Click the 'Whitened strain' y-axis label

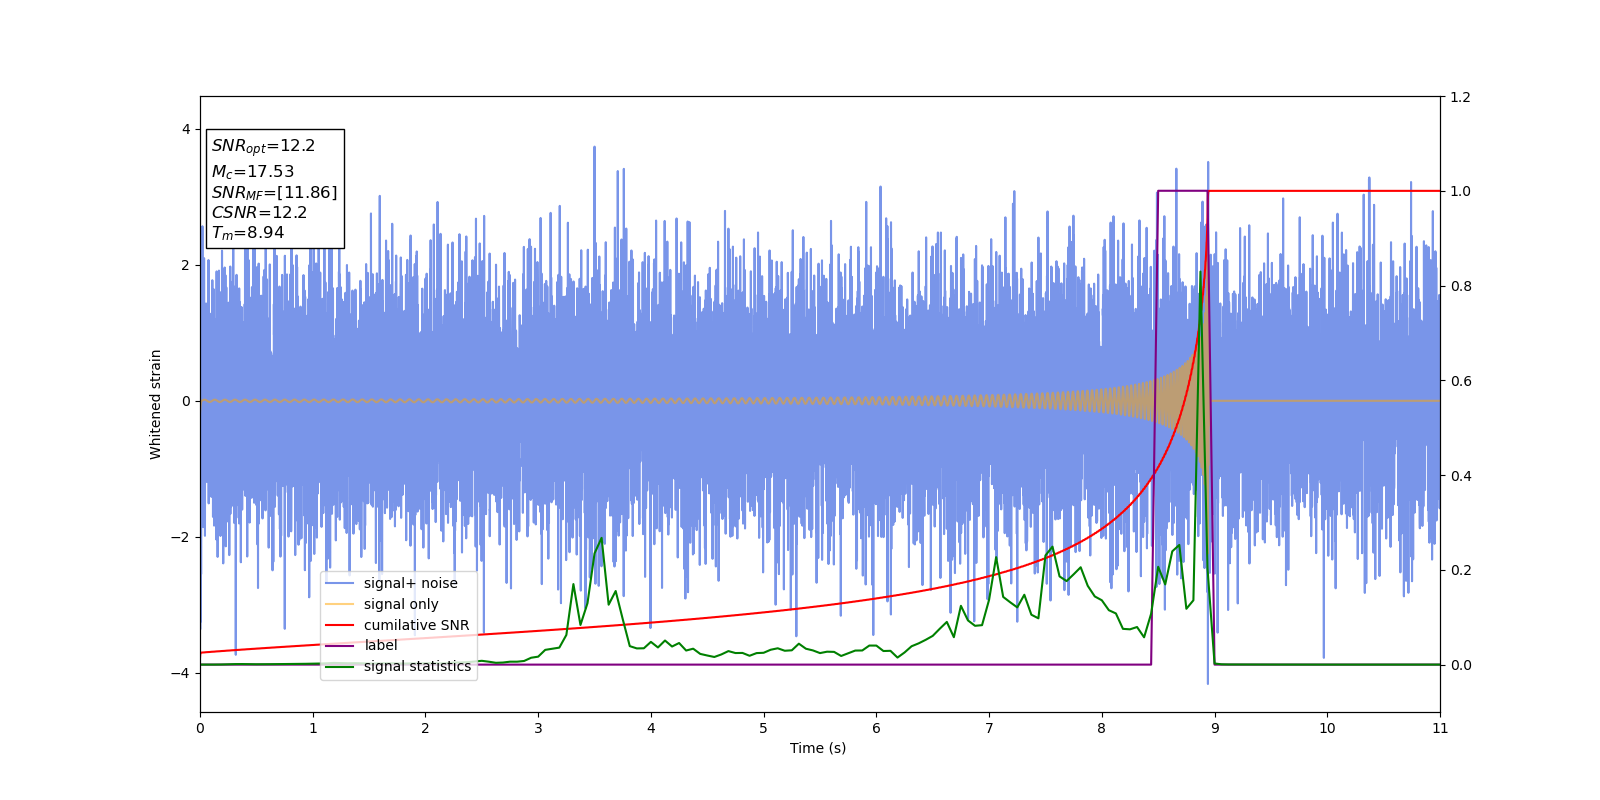[x=156, y=404]
